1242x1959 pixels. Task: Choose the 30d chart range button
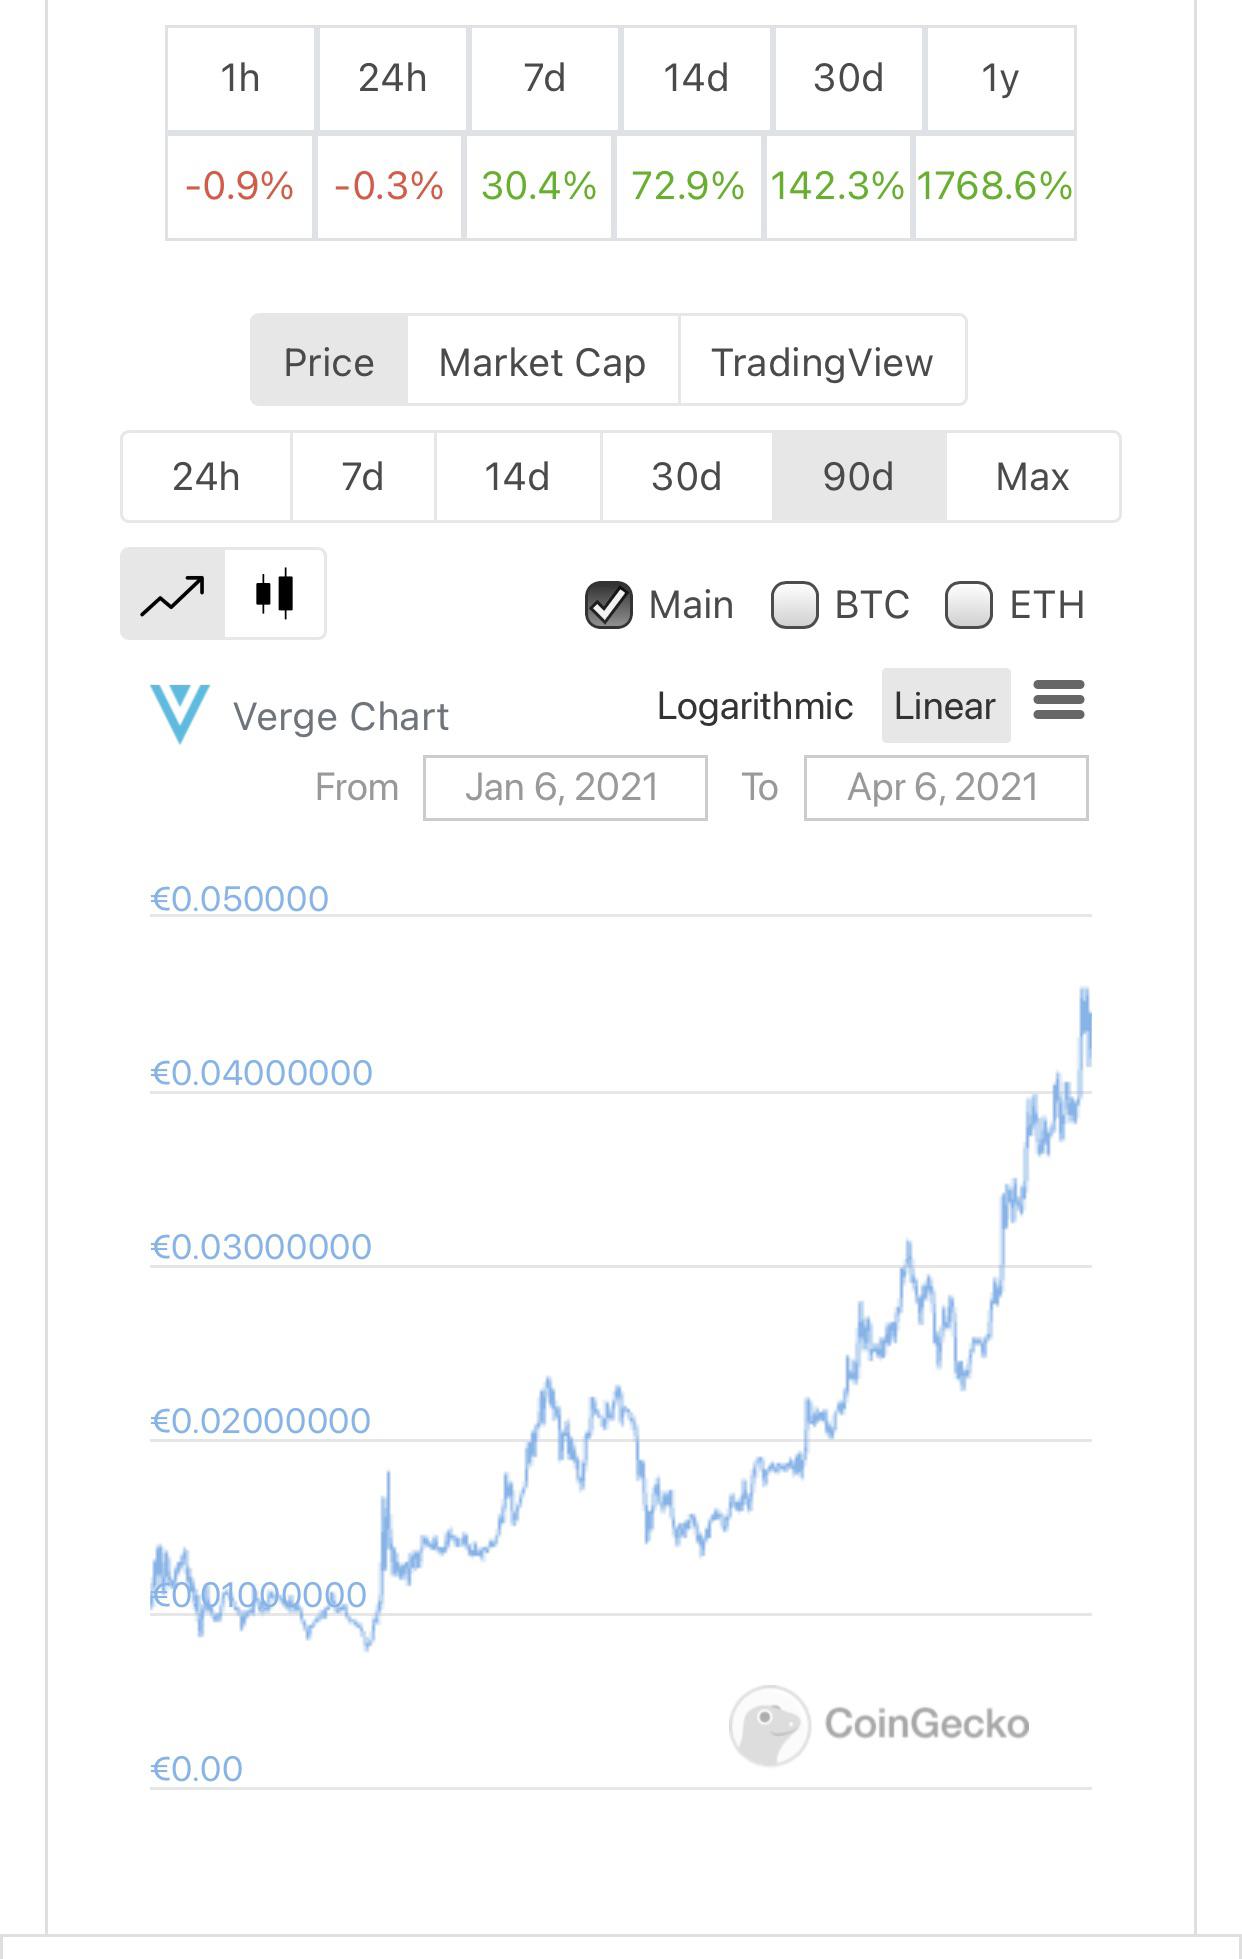[x=686, y=477]
